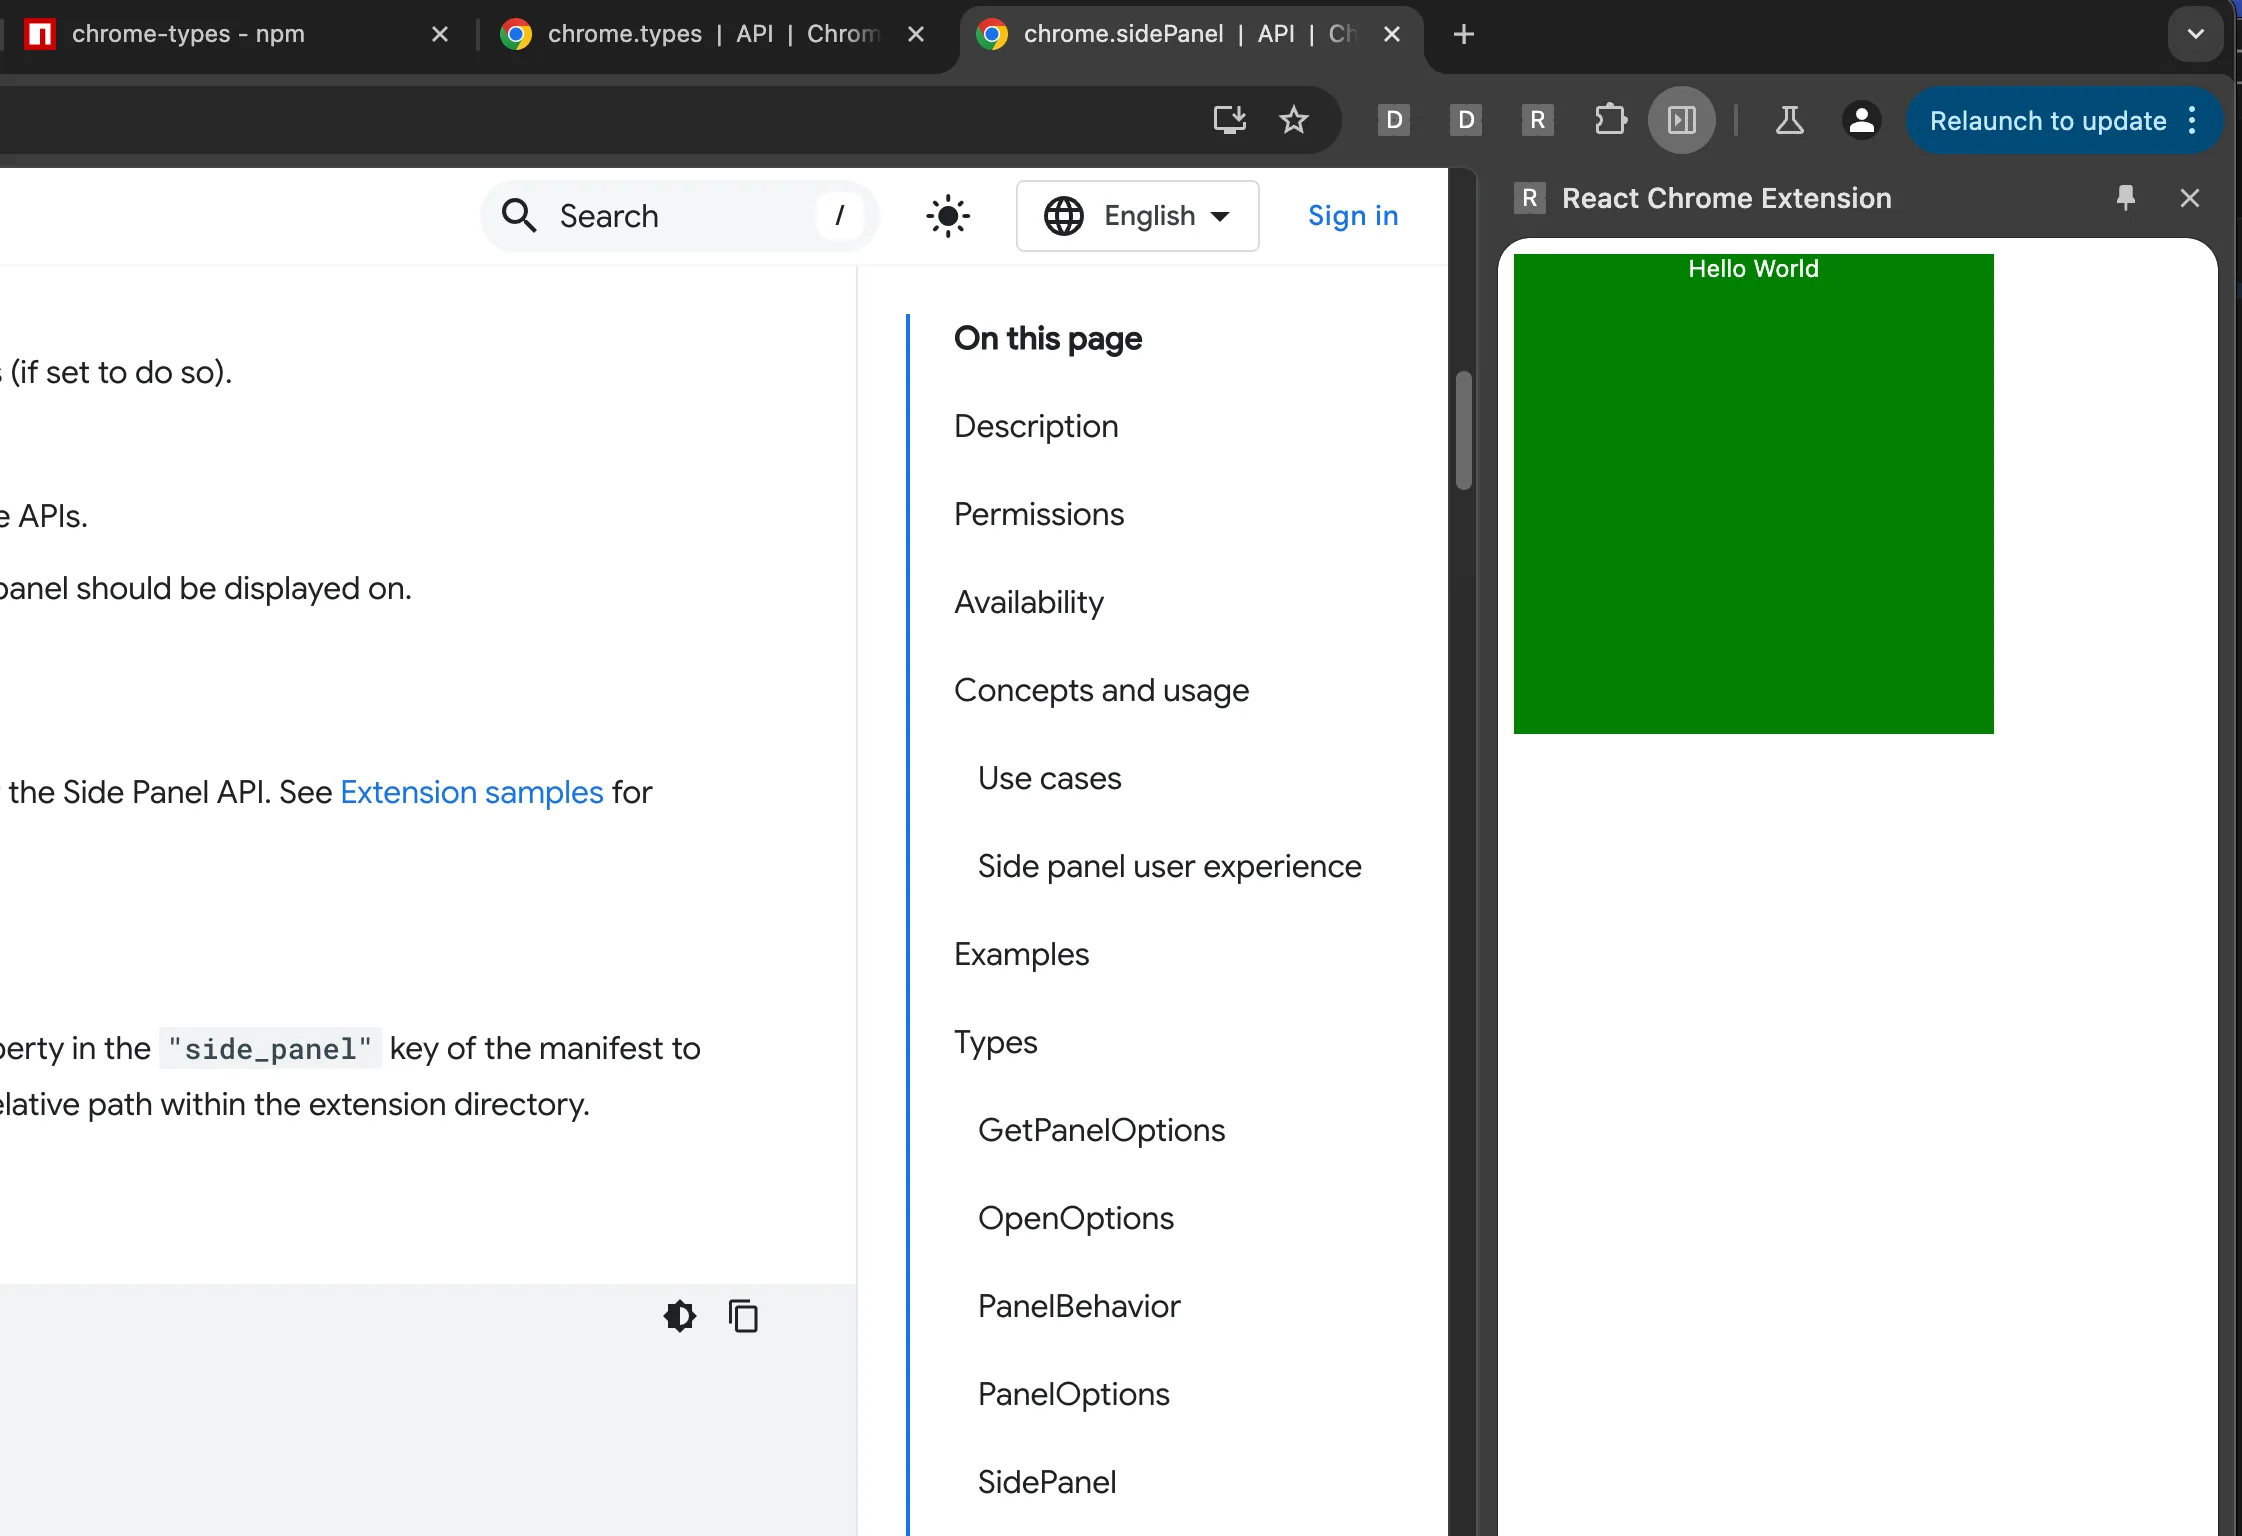
Task: Open the tab search chevron dropdown
Action: pos(2195,34)
